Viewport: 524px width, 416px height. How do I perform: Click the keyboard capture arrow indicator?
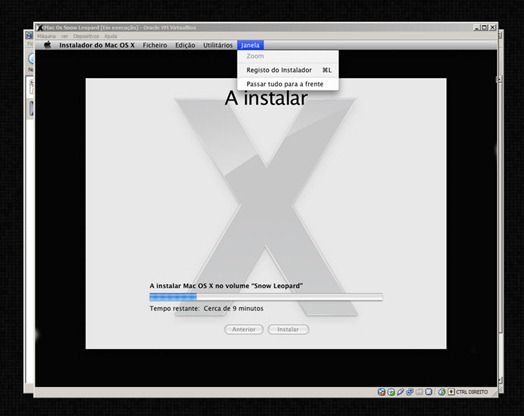451,392
